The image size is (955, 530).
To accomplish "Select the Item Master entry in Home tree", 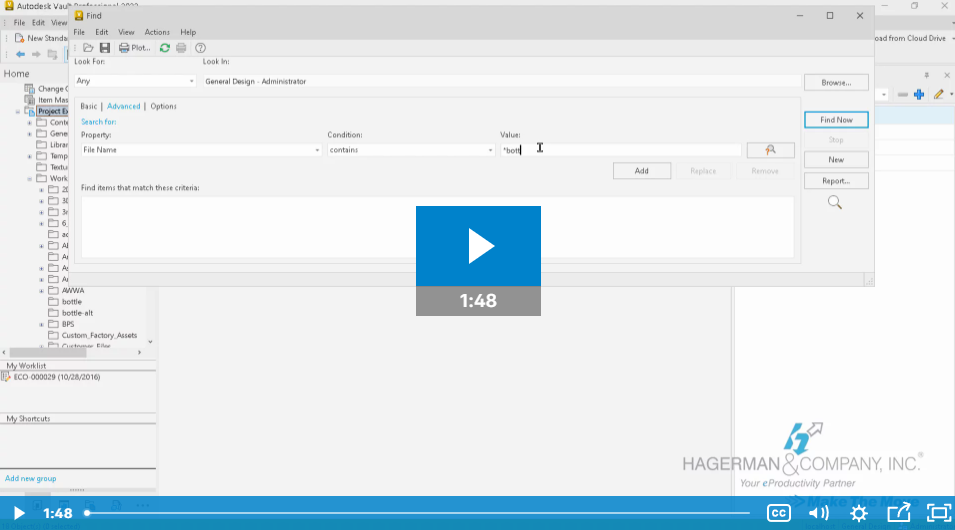I will (x=53, y=100).
